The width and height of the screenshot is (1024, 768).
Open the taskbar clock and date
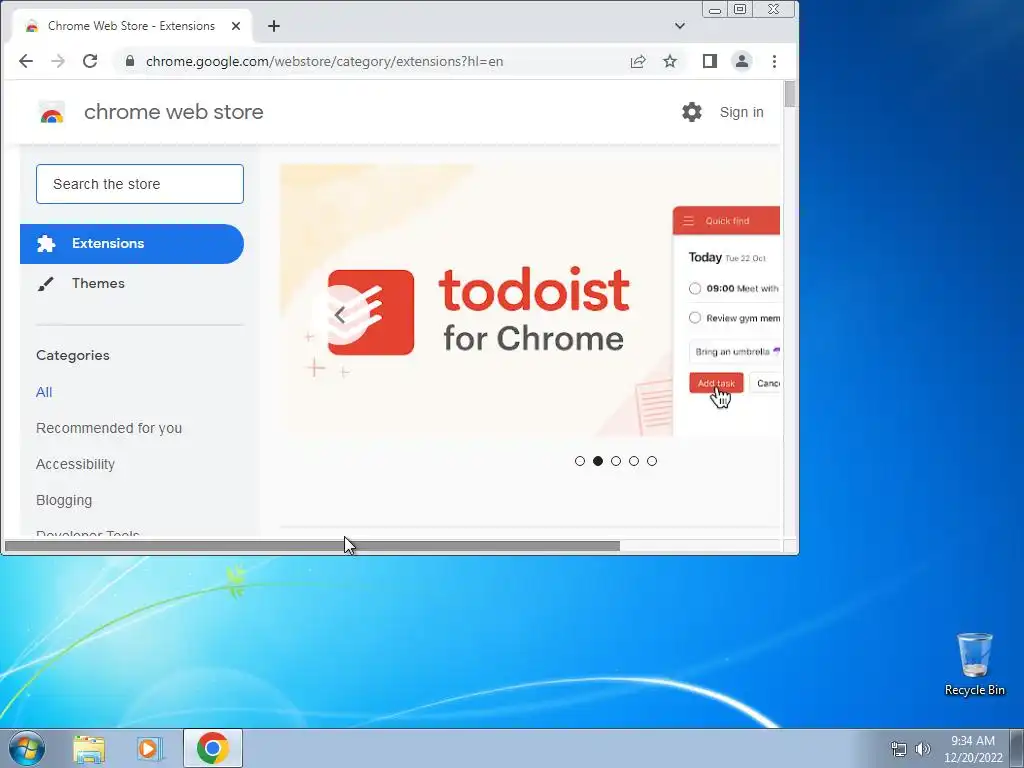tap(973, 749)
